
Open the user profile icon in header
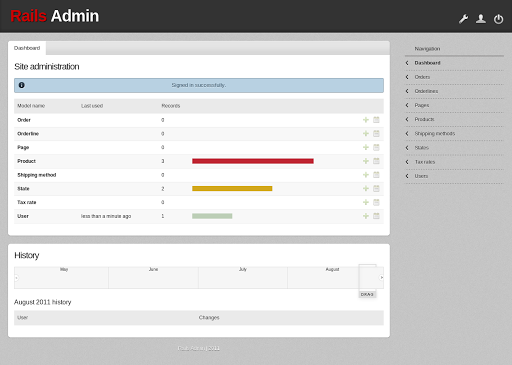(481, 19)
